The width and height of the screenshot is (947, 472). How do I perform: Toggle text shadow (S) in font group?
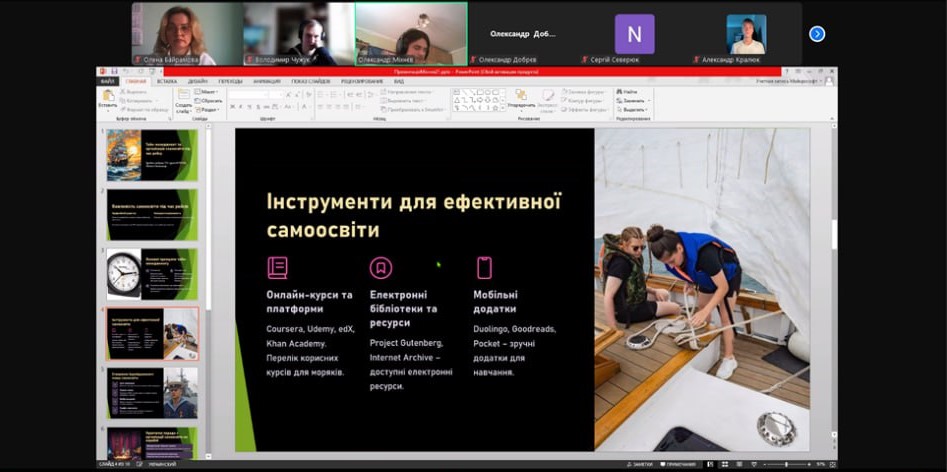pyautogui.click(x=257, y=107)
